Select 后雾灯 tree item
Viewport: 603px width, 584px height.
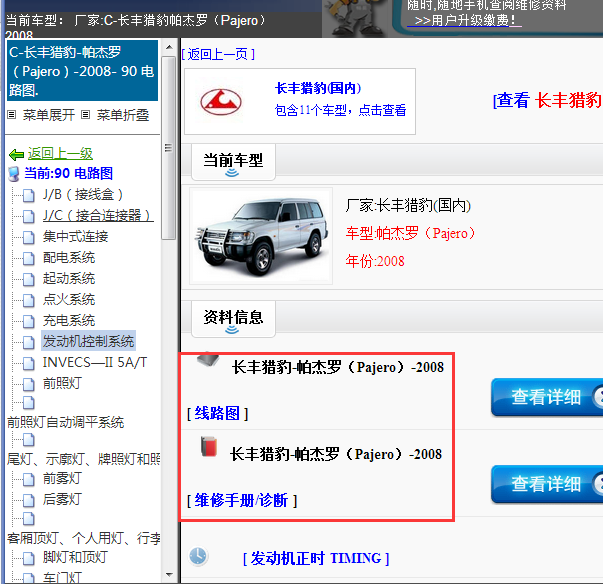62,499
